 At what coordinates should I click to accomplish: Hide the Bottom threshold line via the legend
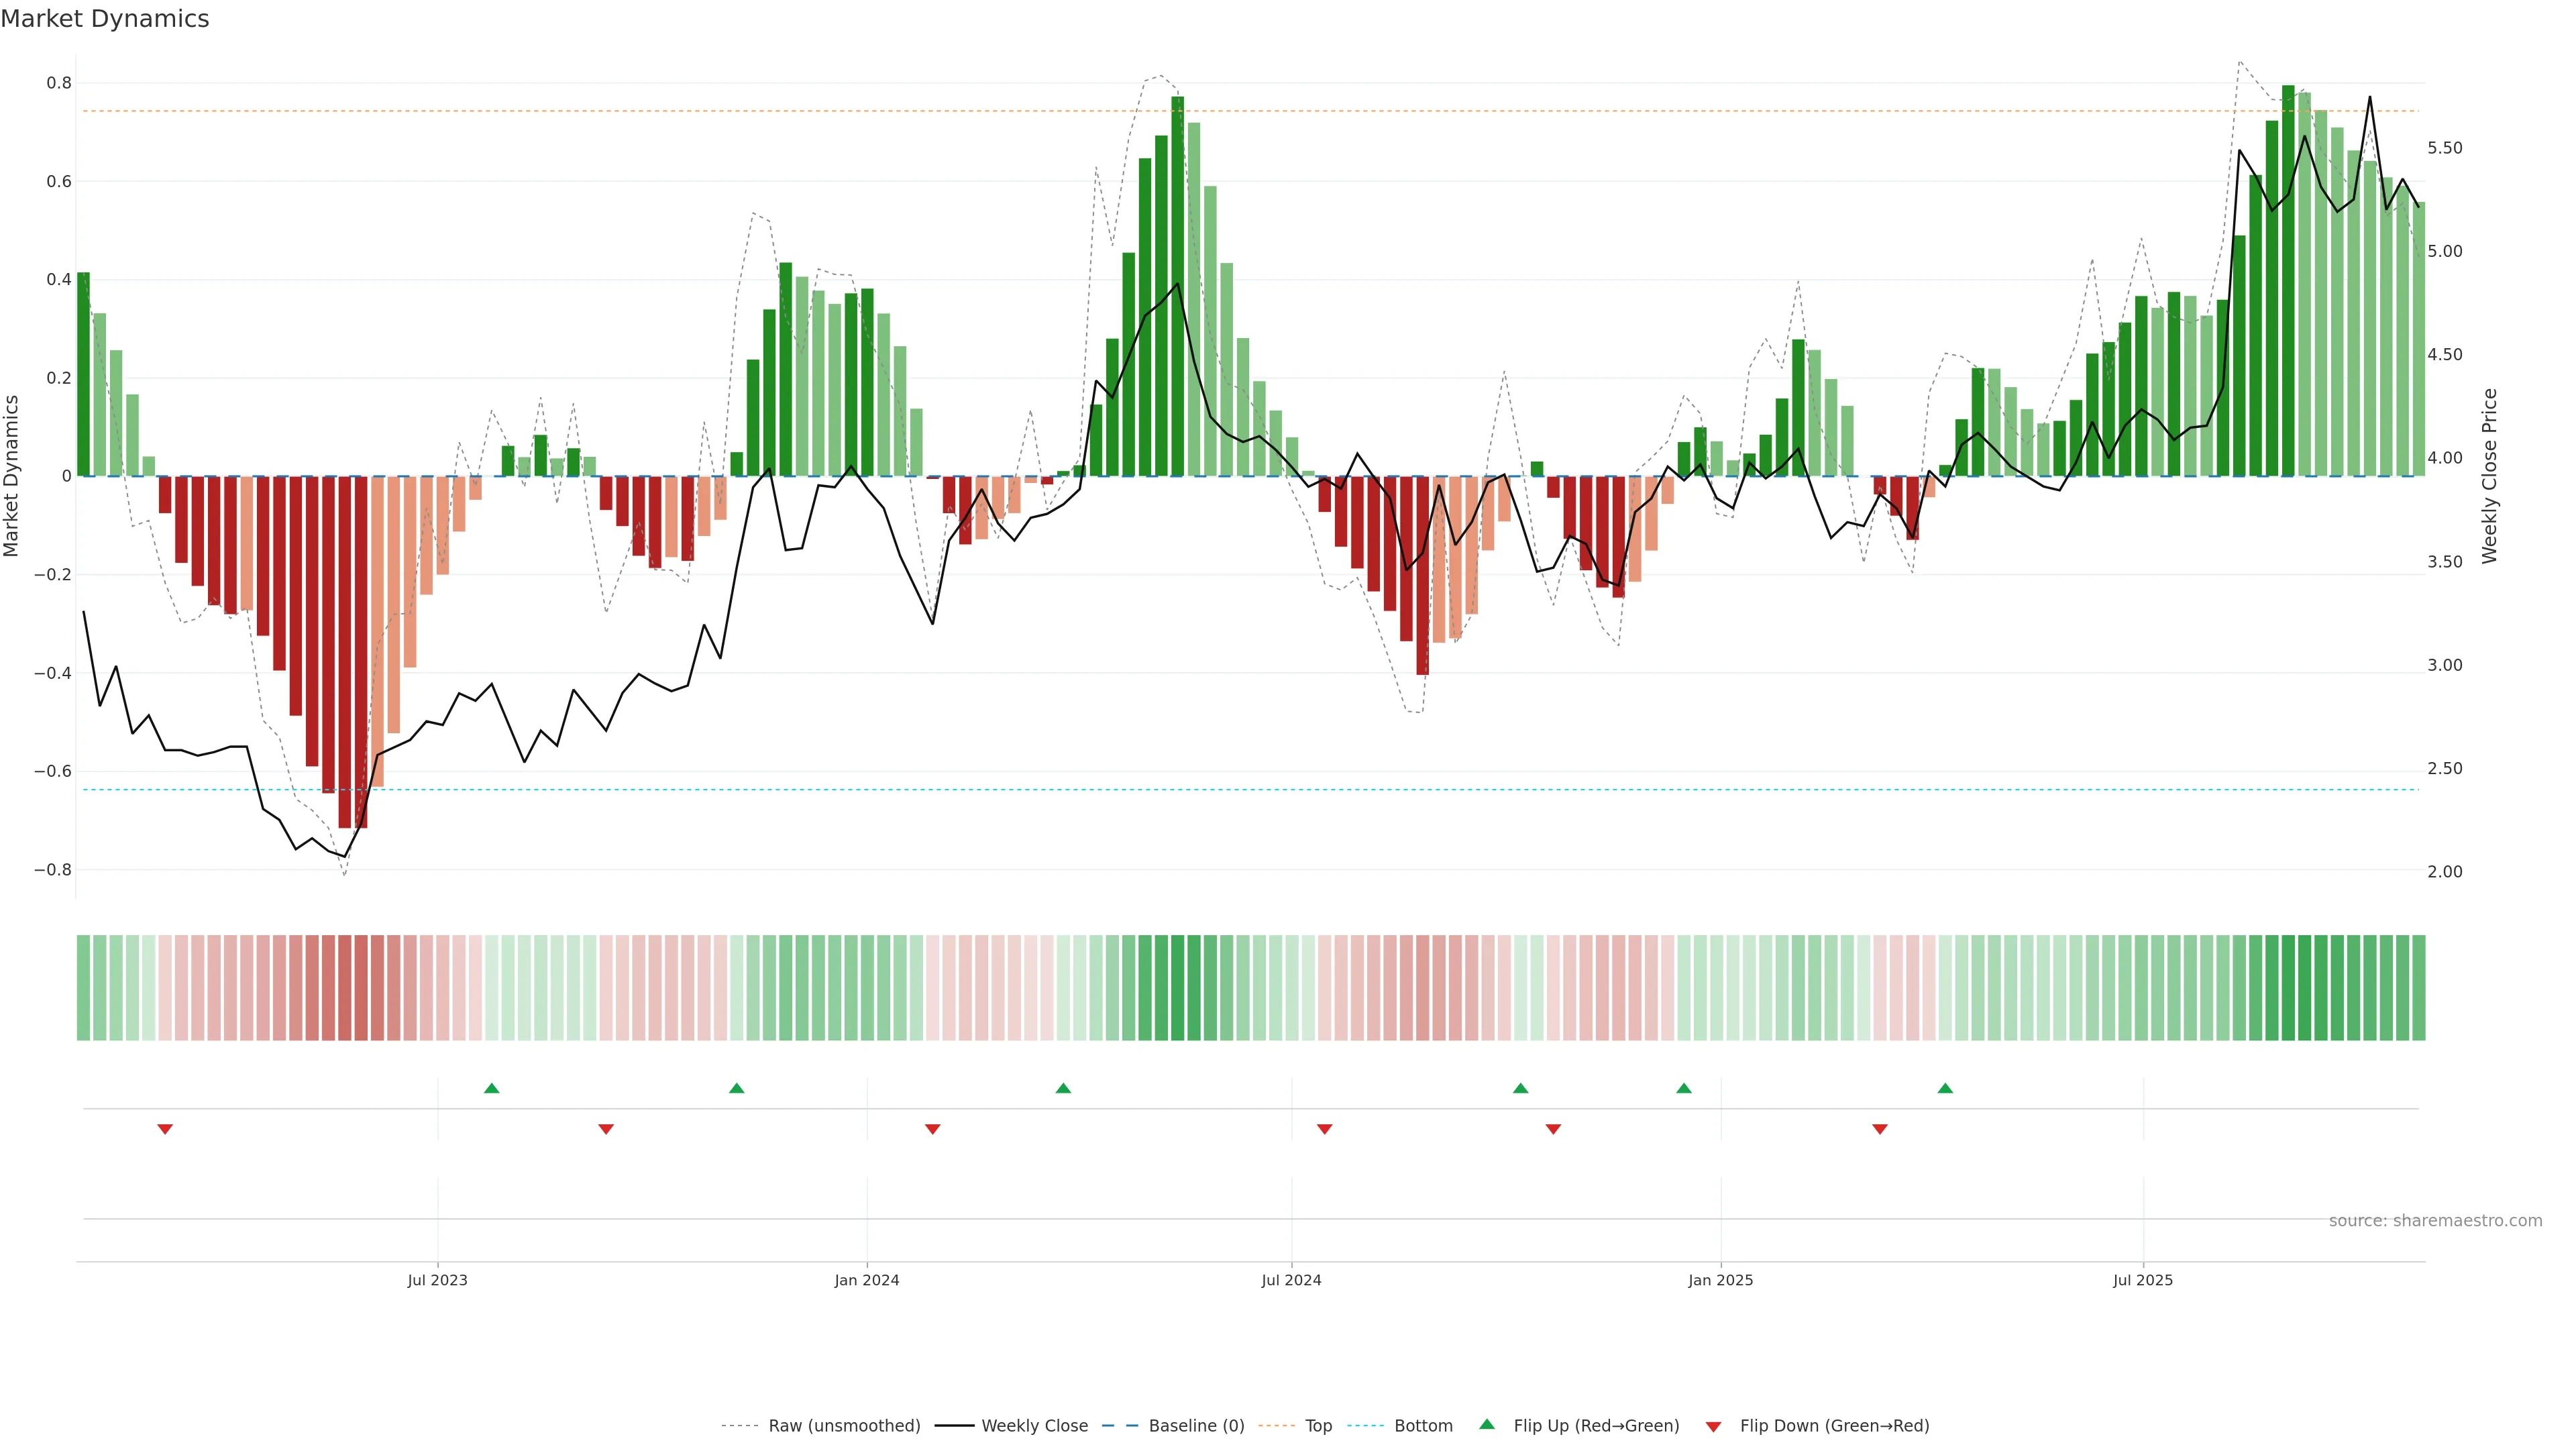(x=1423, y=1426)
